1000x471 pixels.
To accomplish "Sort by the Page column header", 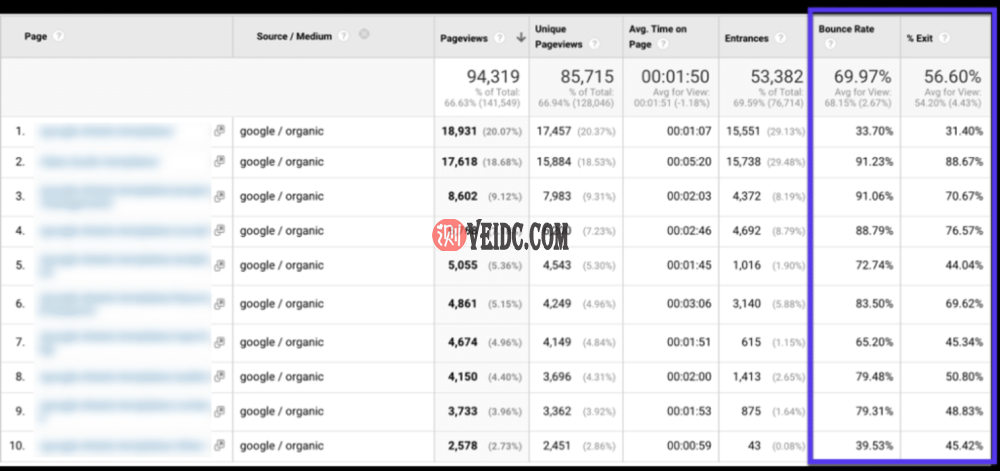I will pos(36,36).
